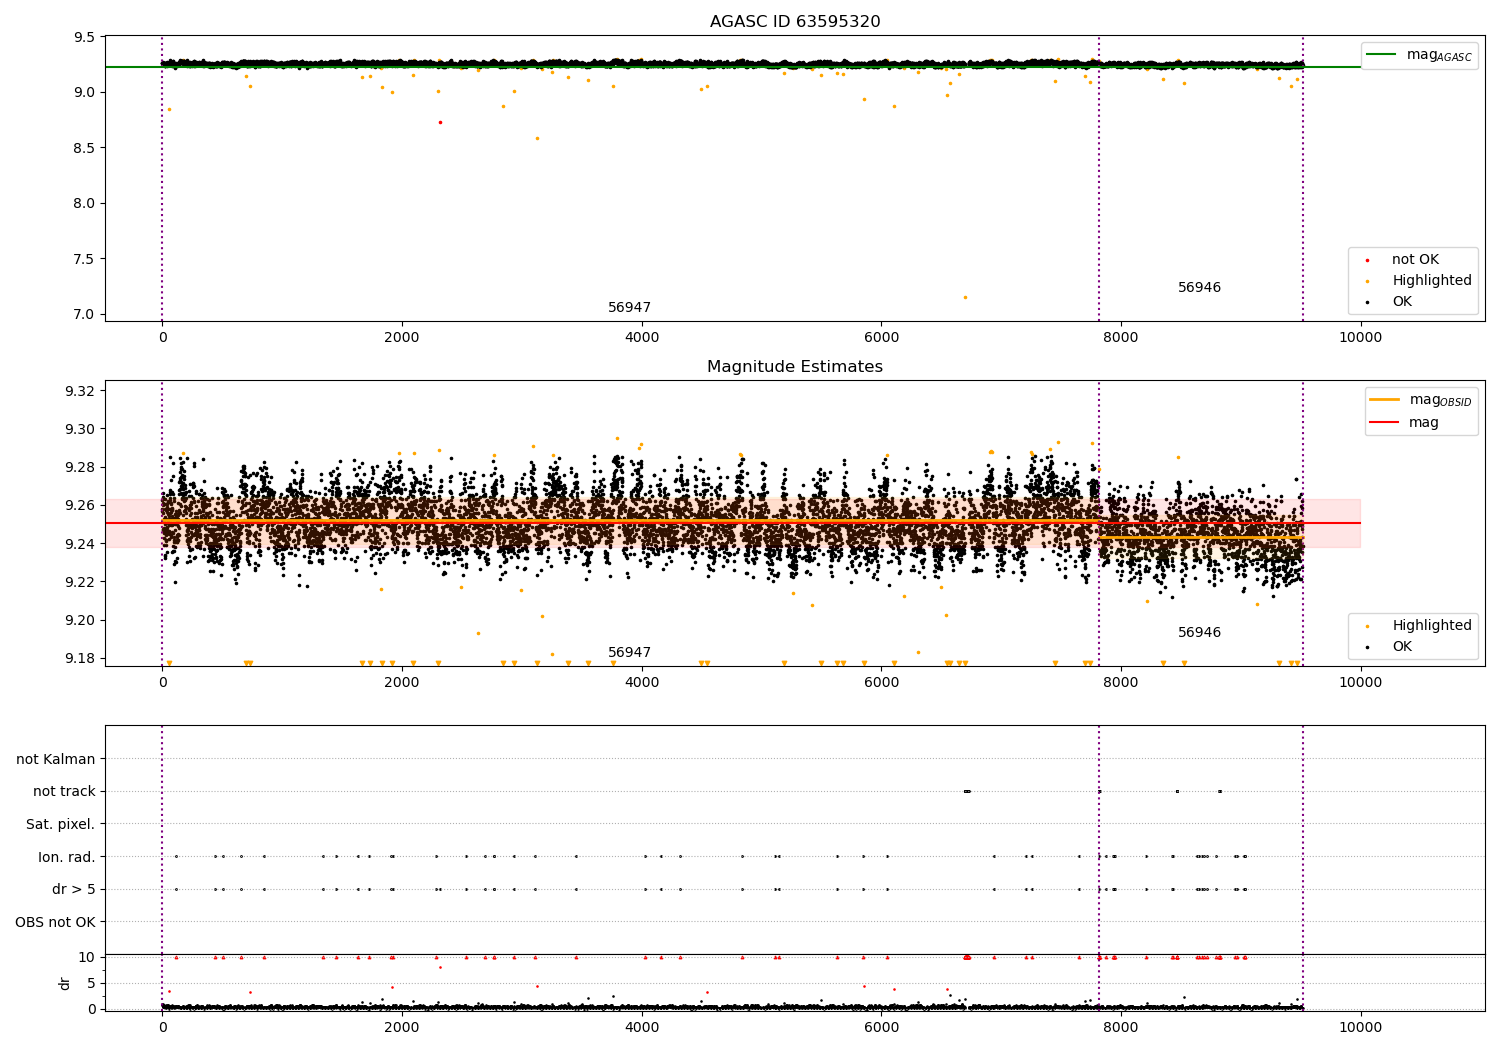1500x1050 pixels.
Task: Select the 'mag AGASC' legend label
Action: [x=1439, y=55]
